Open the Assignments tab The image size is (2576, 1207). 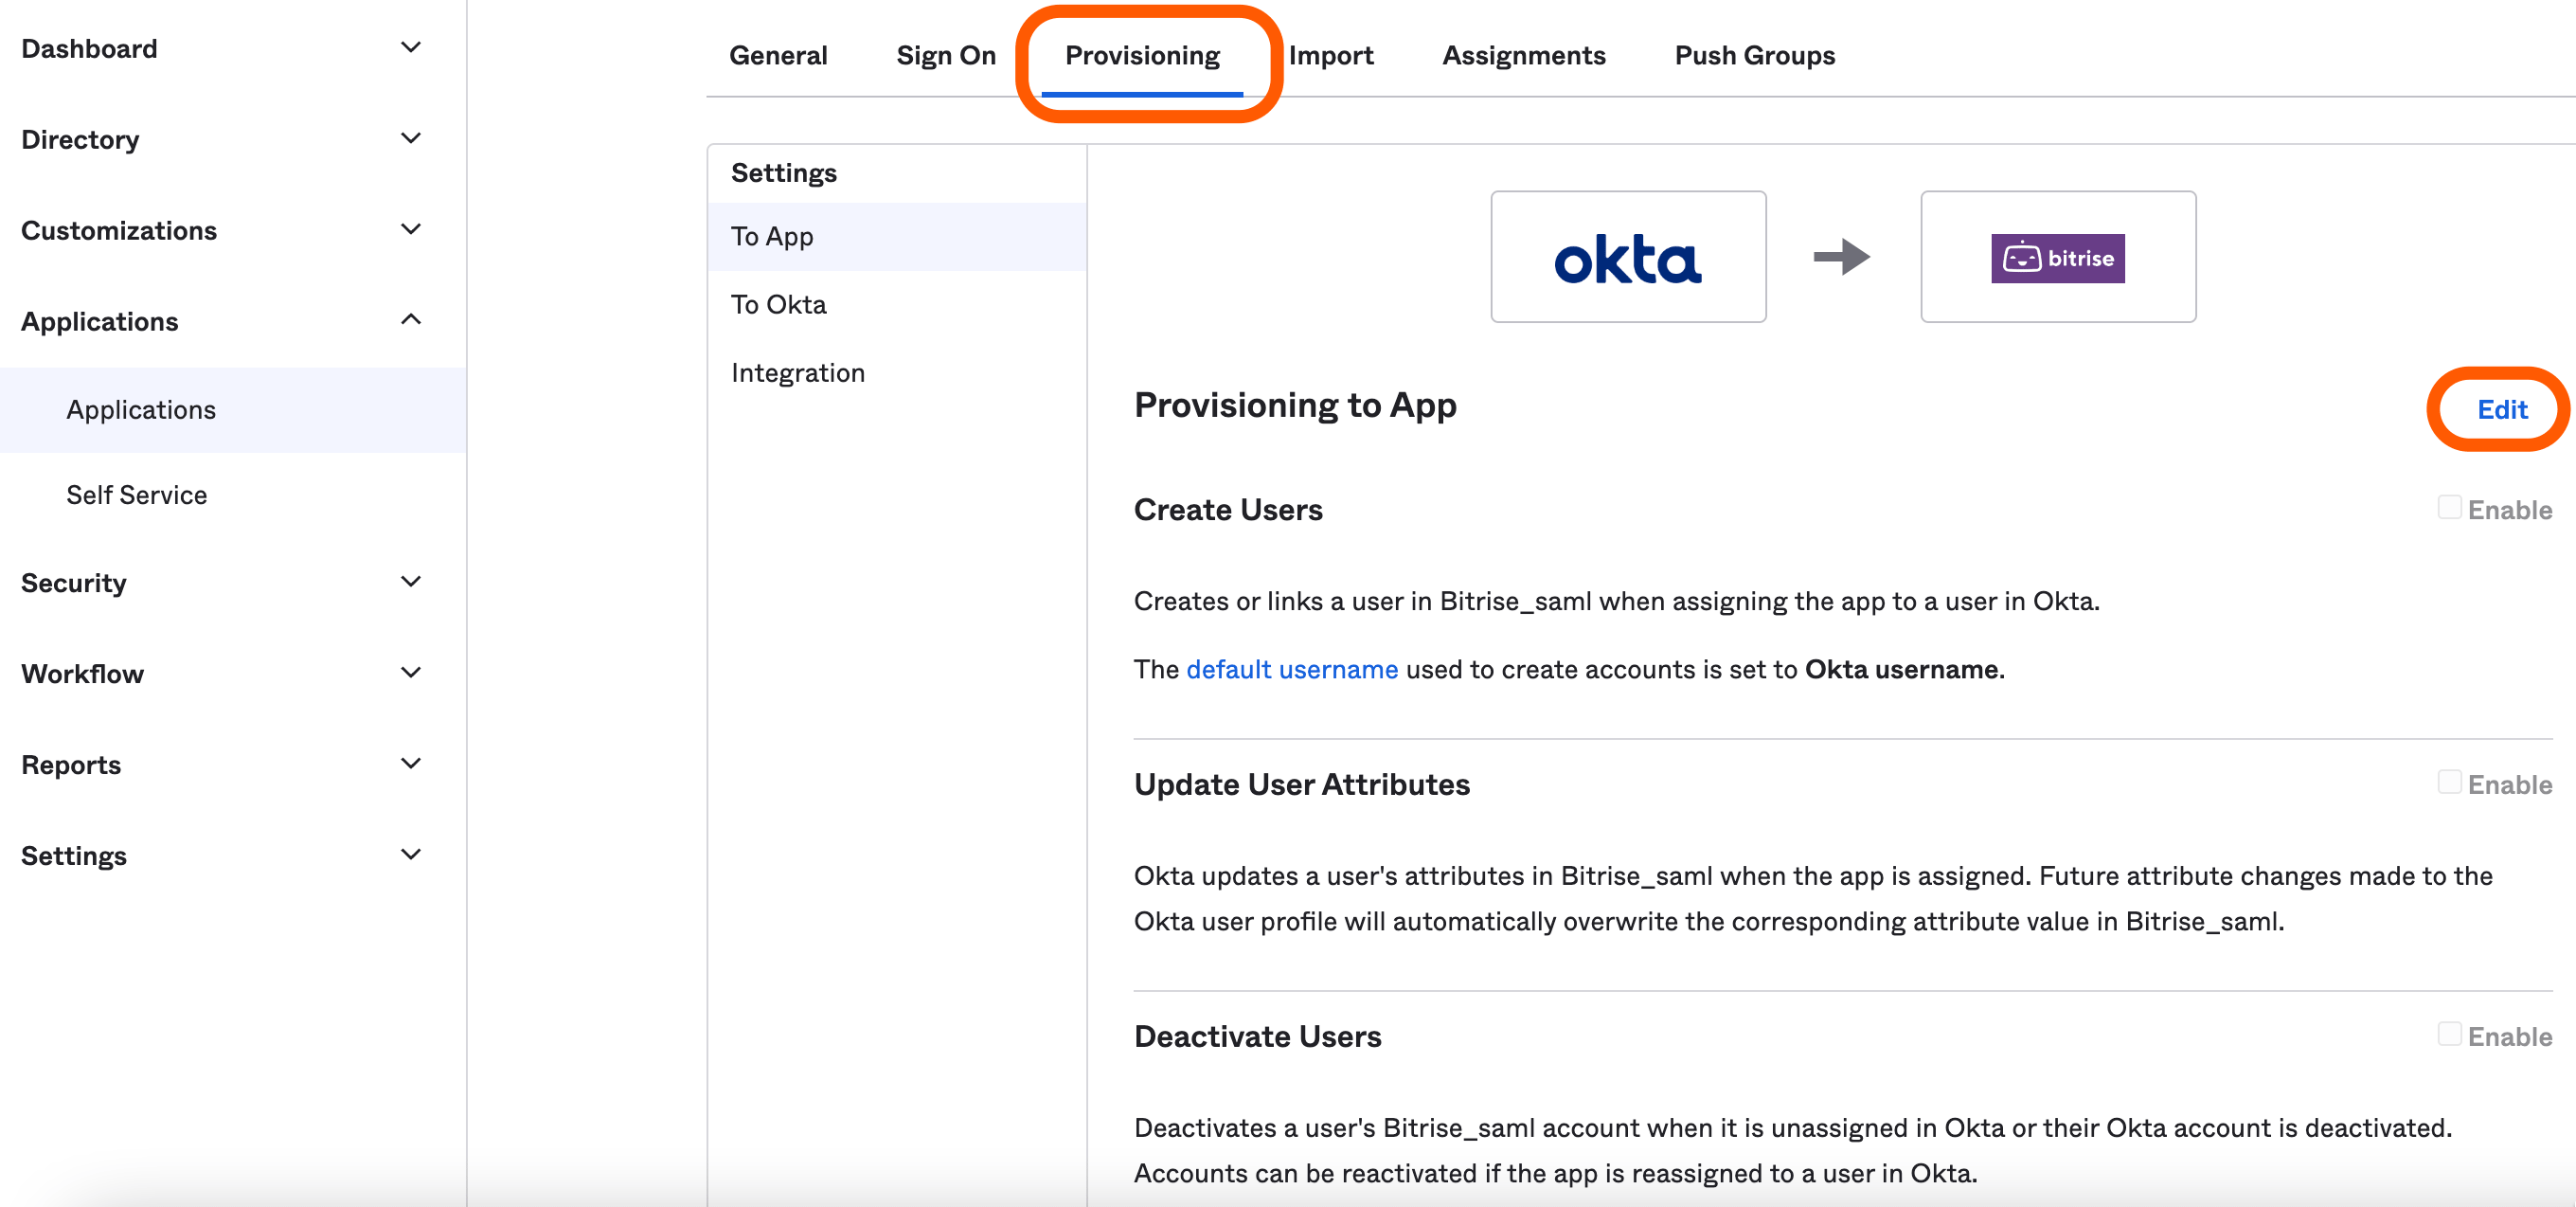click(1523, 55)
